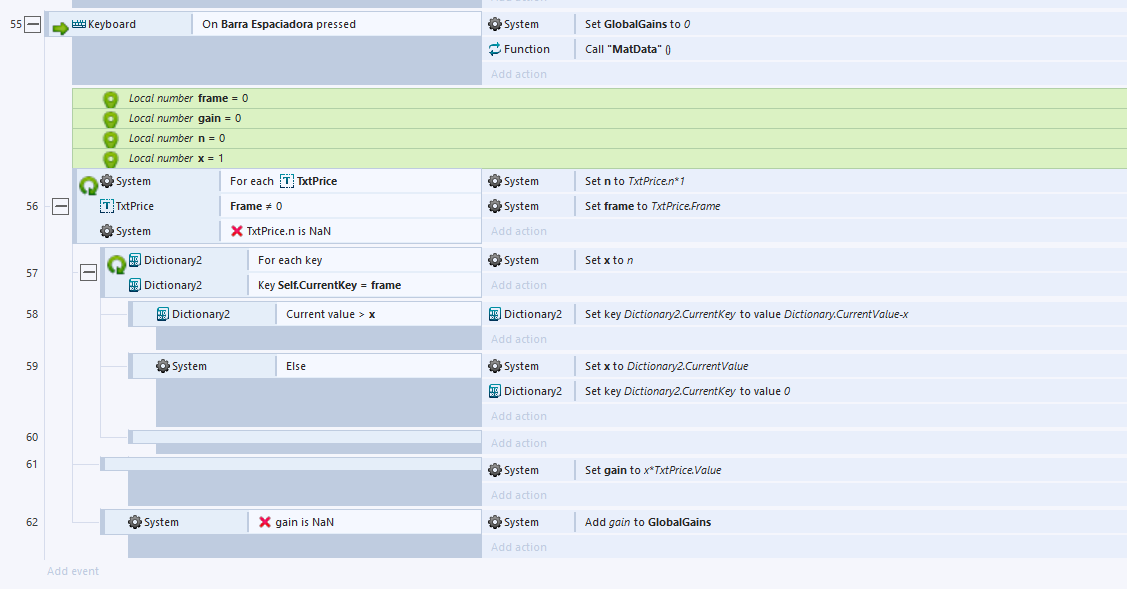Click the Keyboard object icon in event 55
This screenshot has height=589, width=1127.
click(79, 24)
